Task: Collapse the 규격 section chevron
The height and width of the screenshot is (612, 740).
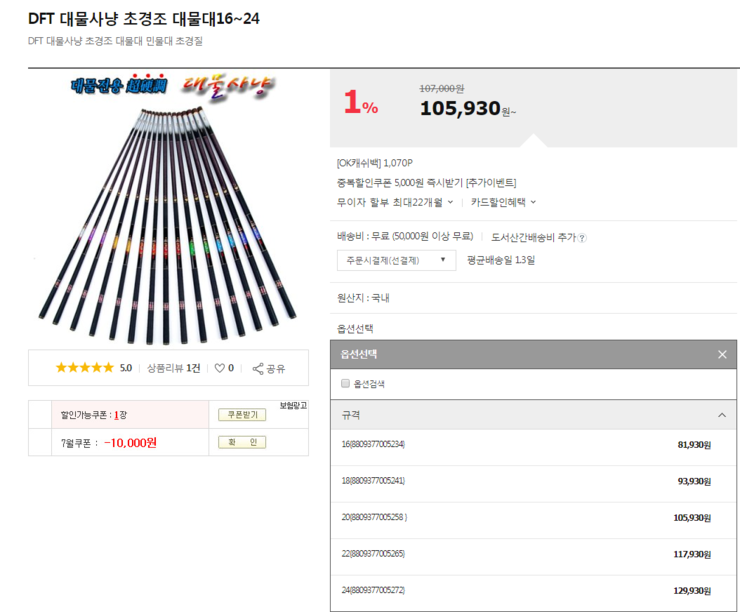Action: [x=722, y=415]
